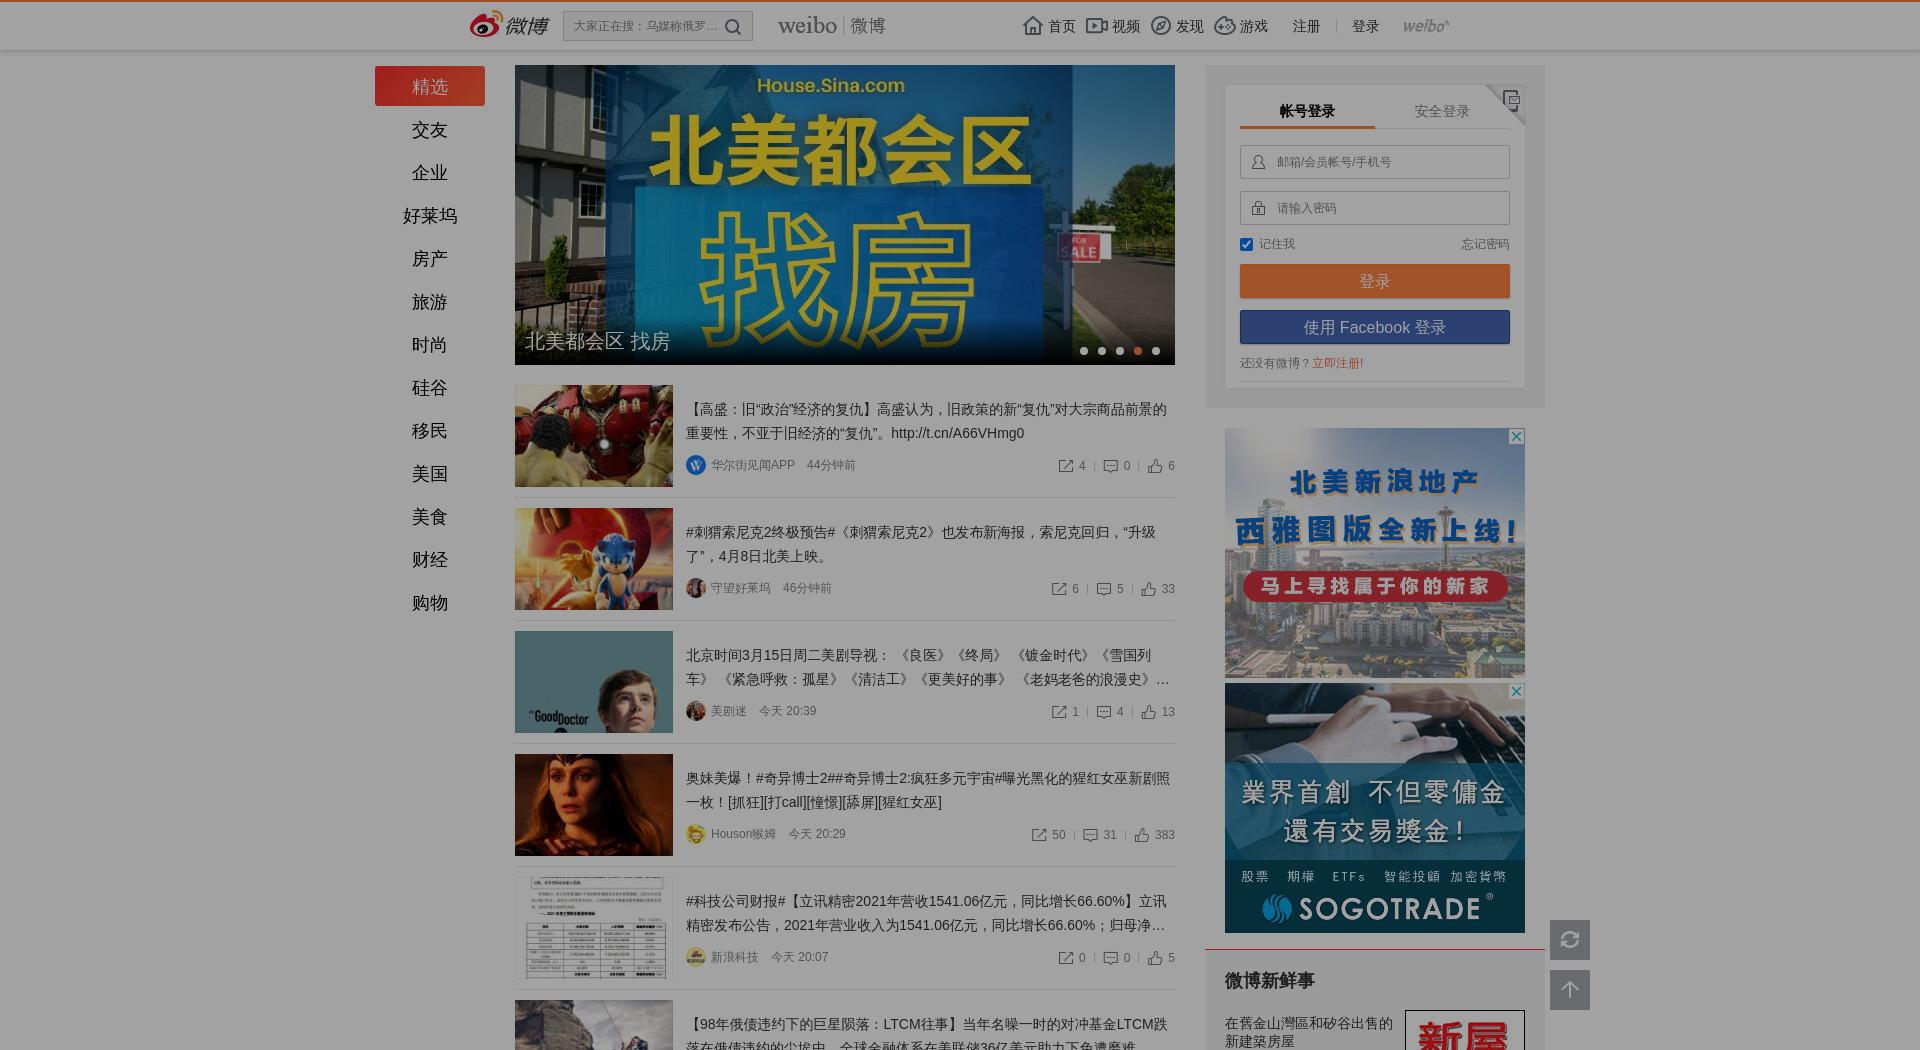The image size is (1920, 1050).
Task: Click the search magnifier icon
Action: [733, 27]
